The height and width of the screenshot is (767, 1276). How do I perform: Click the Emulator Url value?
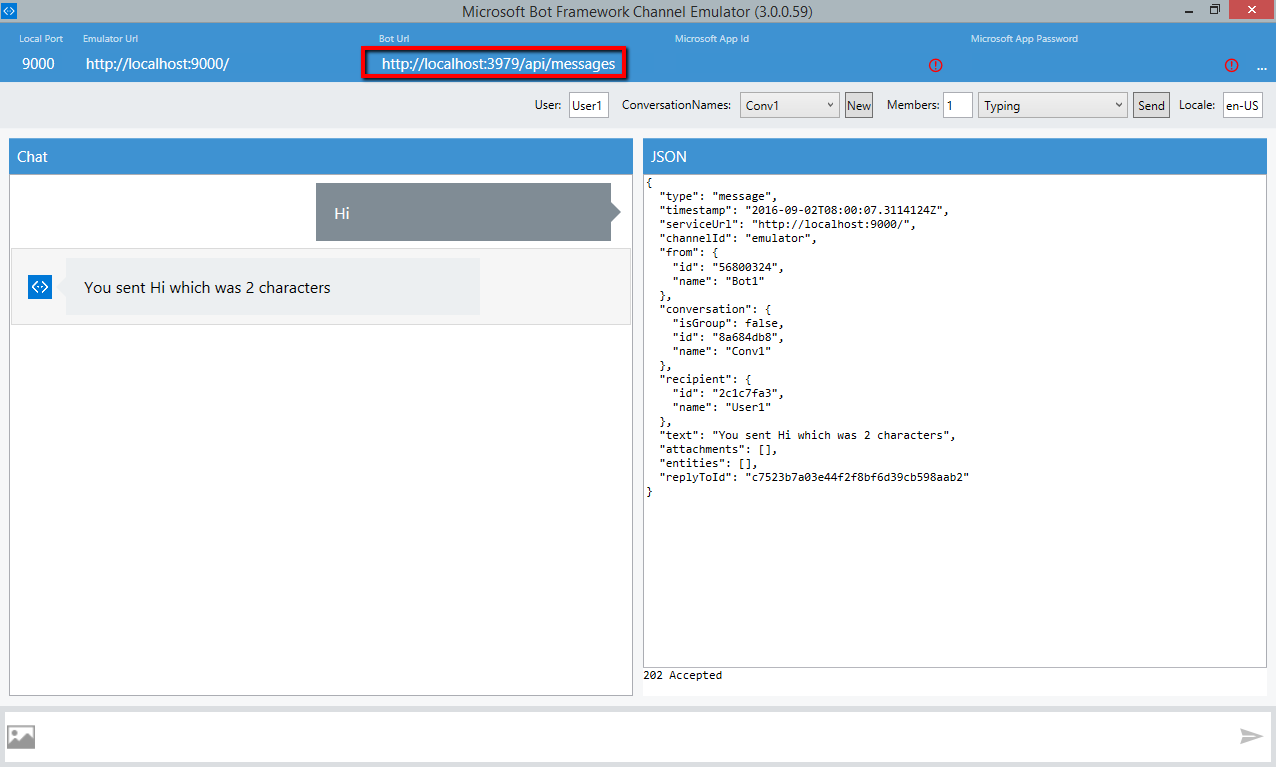coord(157,64)
